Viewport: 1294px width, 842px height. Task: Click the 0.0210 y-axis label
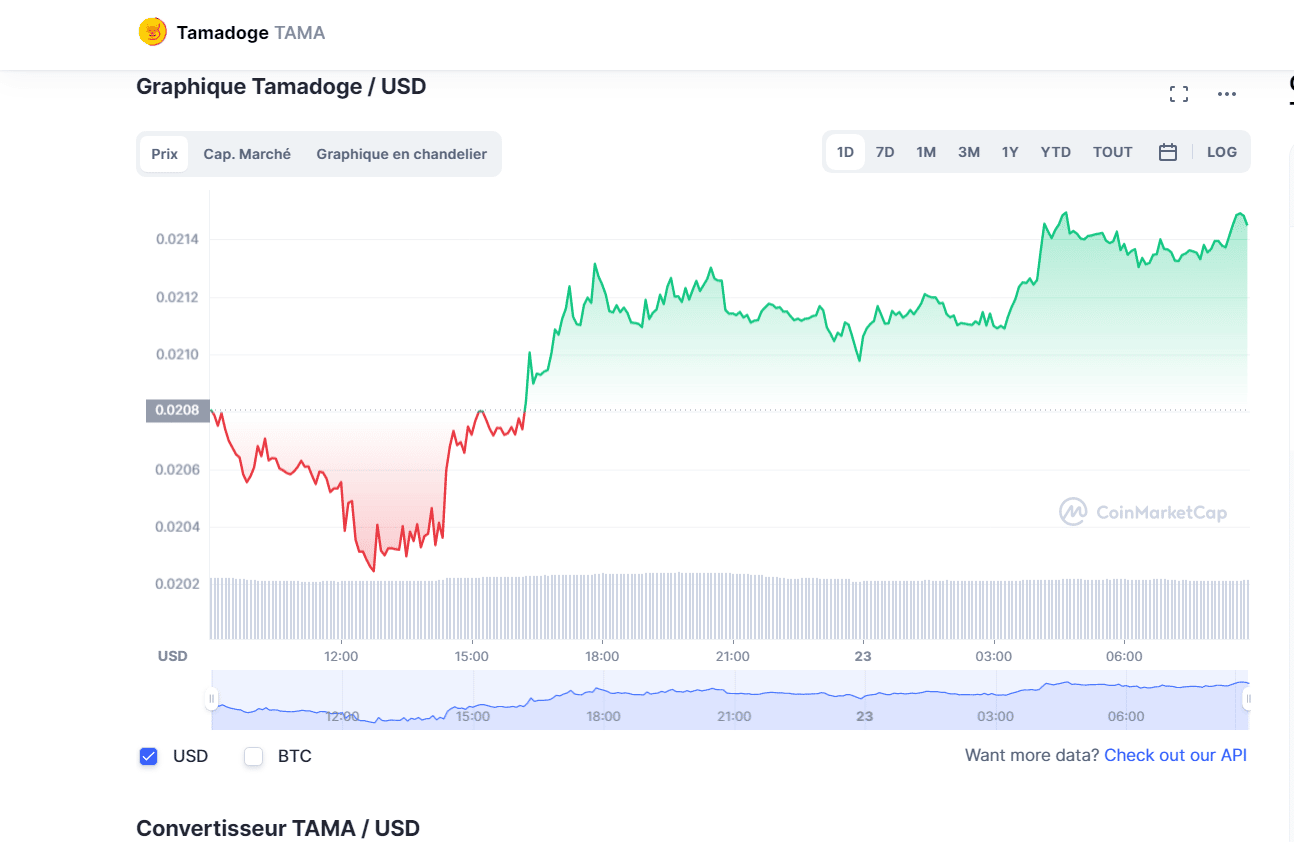(x=177, y=354)
